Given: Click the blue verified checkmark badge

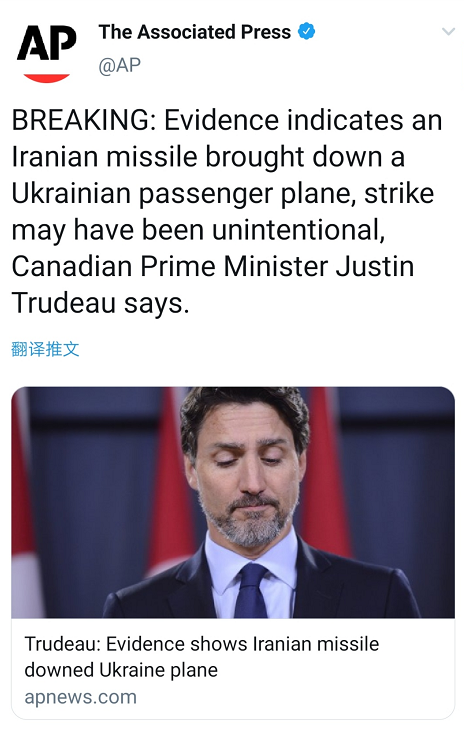Looking at the screenshot, I should tap(307, 31).
